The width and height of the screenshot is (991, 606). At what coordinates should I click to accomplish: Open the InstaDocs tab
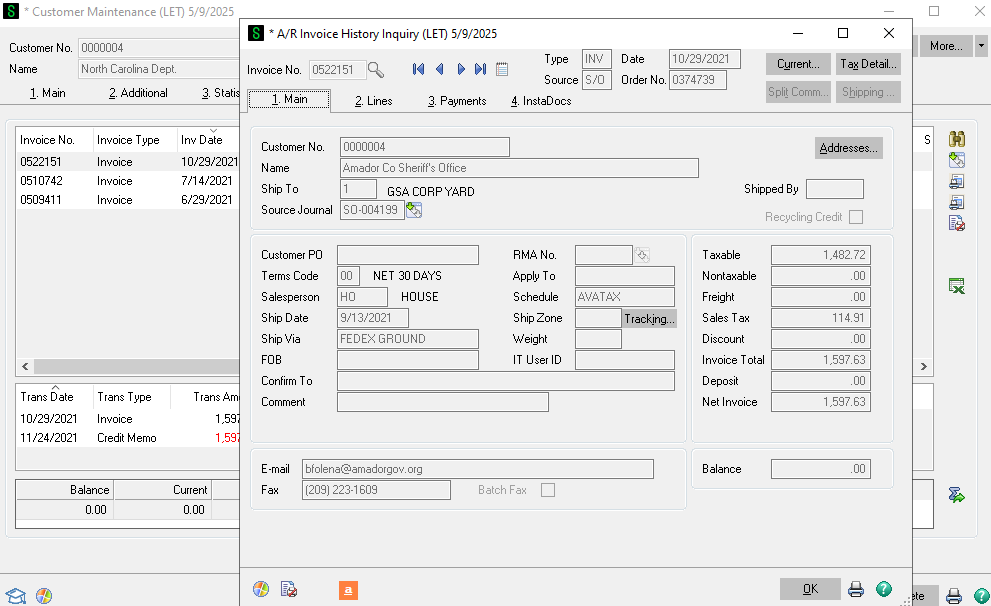point(541,101)
